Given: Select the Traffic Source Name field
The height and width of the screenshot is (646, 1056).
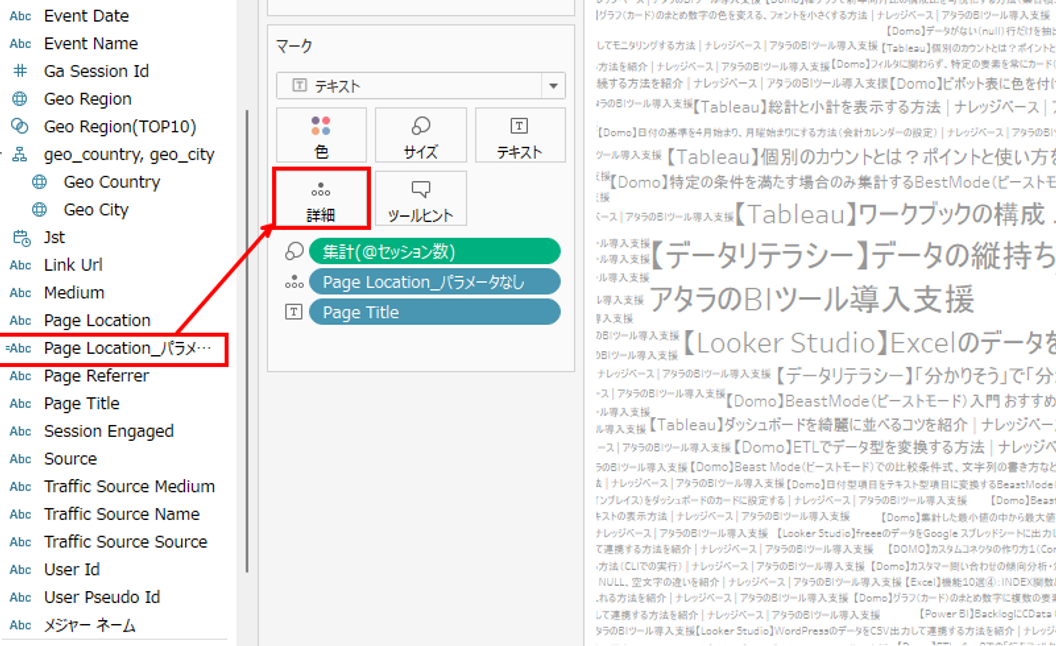Looking at the screenshot, I should pos(122,513).
